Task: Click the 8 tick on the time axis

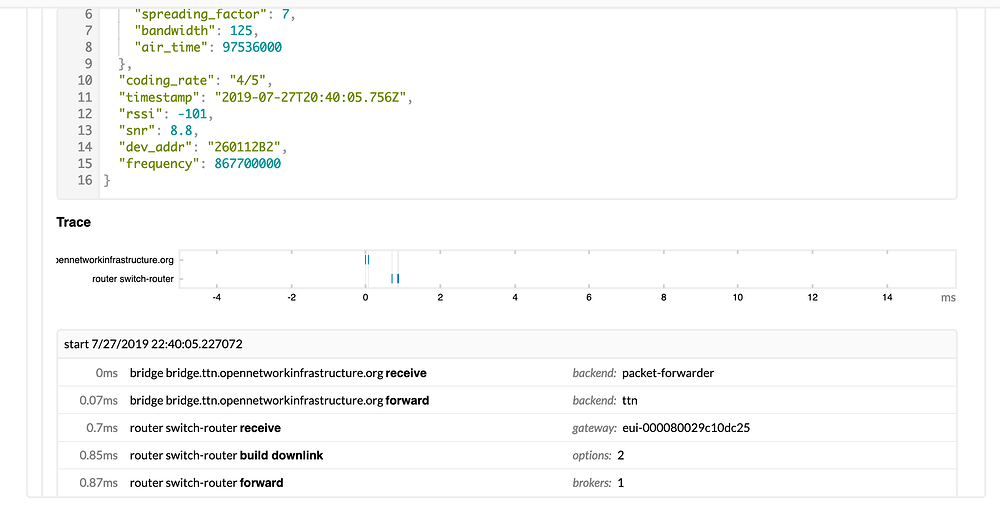Action: tap(663, 297)
